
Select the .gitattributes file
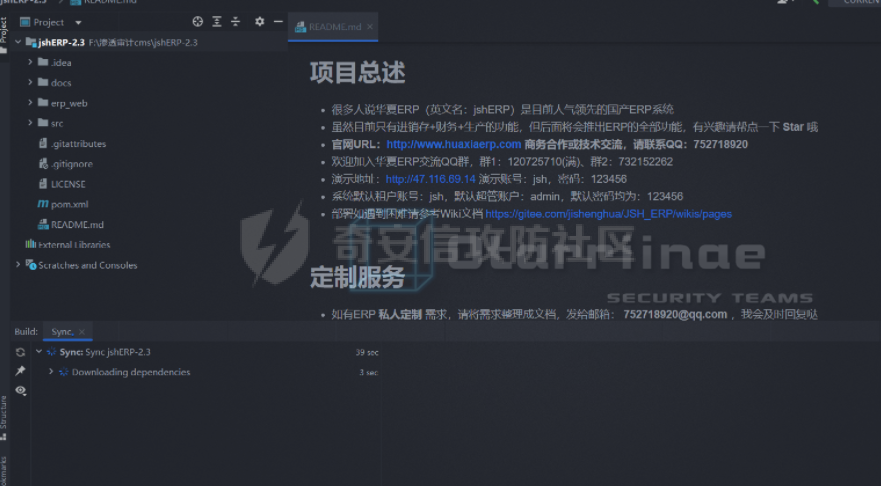78,144
